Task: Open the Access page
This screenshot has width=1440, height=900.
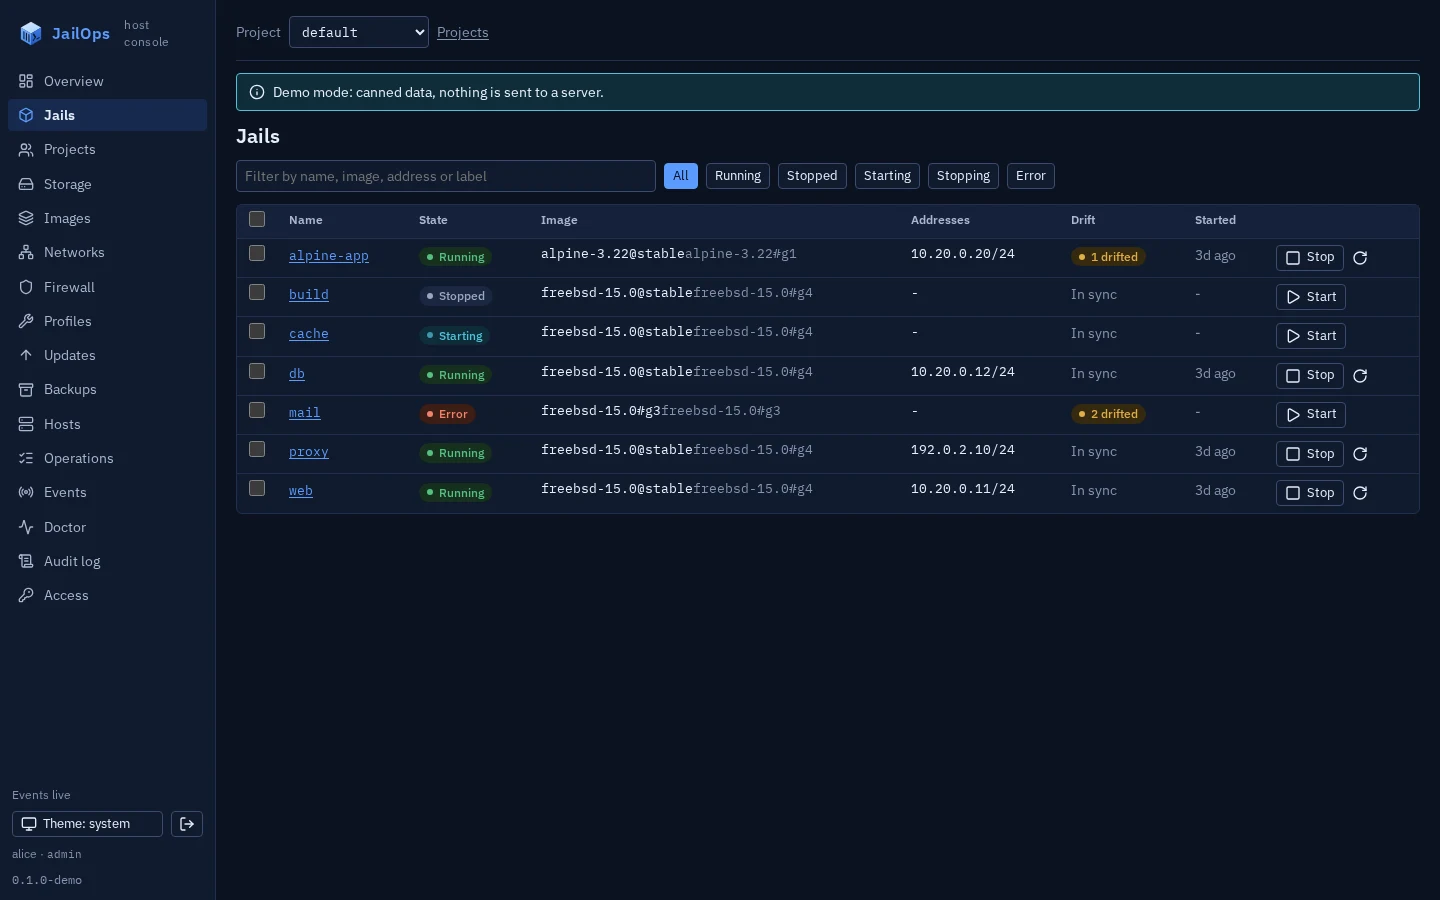Action: 107,595
